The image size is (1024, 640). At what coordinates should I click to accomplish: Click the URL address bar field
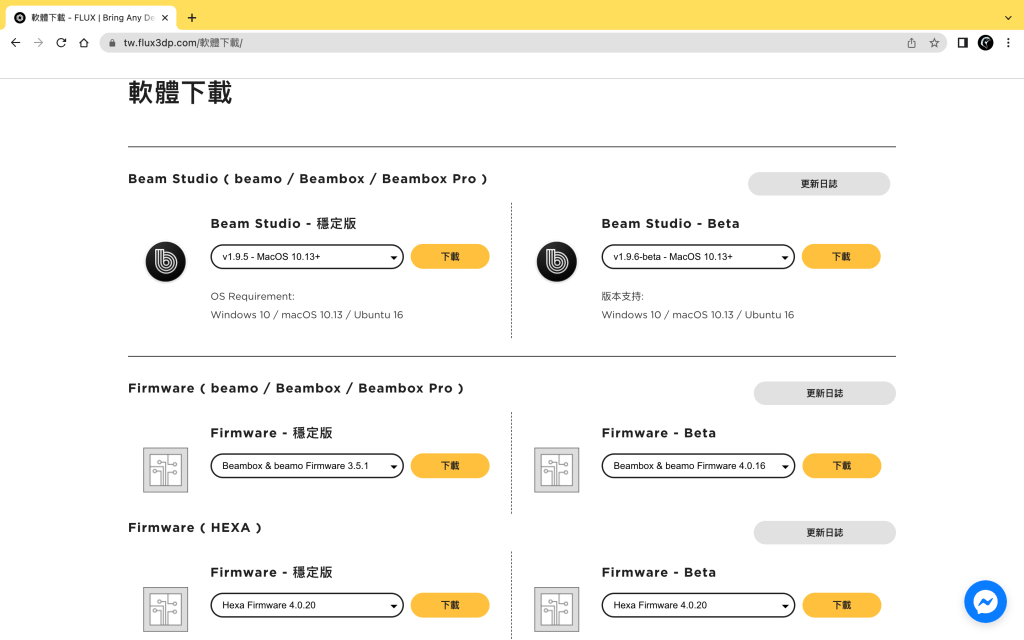click(500, 43)
